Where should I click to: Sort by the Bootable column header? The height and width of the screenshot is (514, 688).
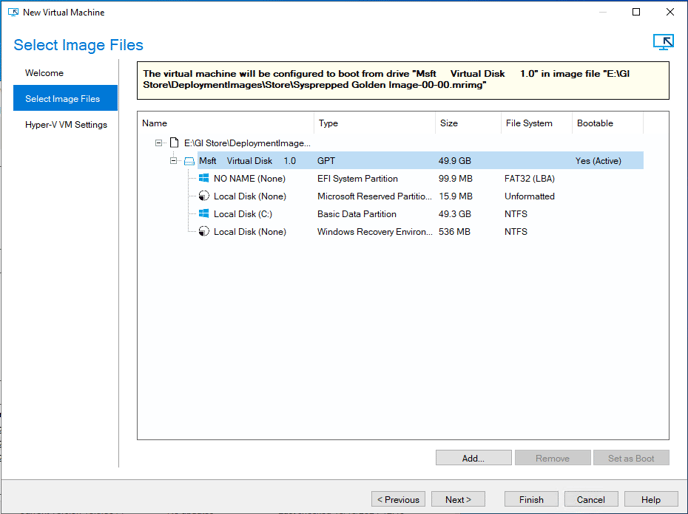(608, 123)
